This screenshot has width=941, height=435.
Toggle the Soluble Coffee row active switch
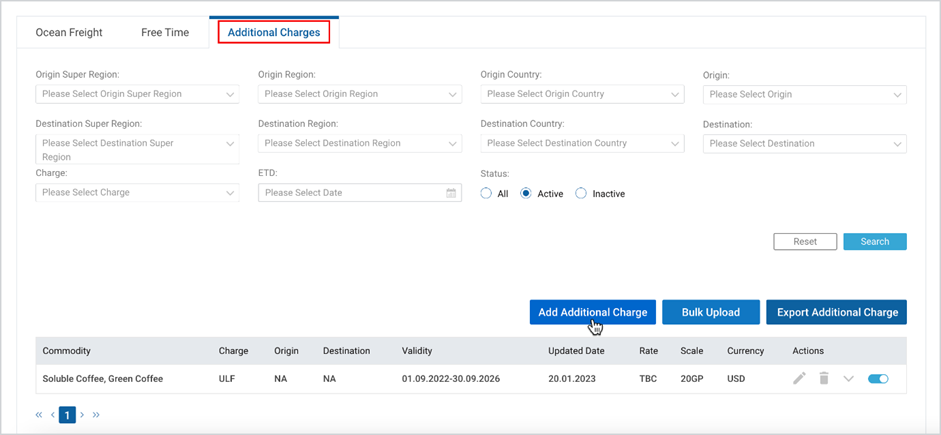[x=878, y=379]
